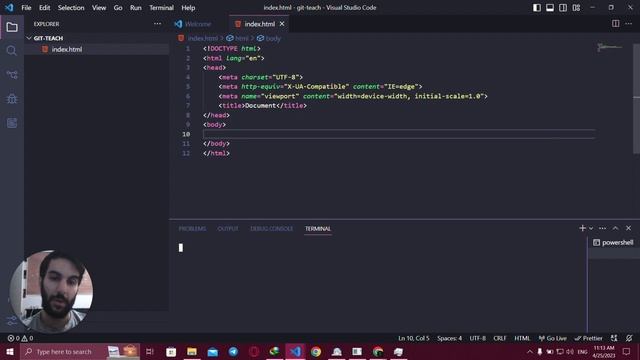This screenshot has width=640, height=360.
Task: Open editor more actions menu
Action: tap(629, 24)
